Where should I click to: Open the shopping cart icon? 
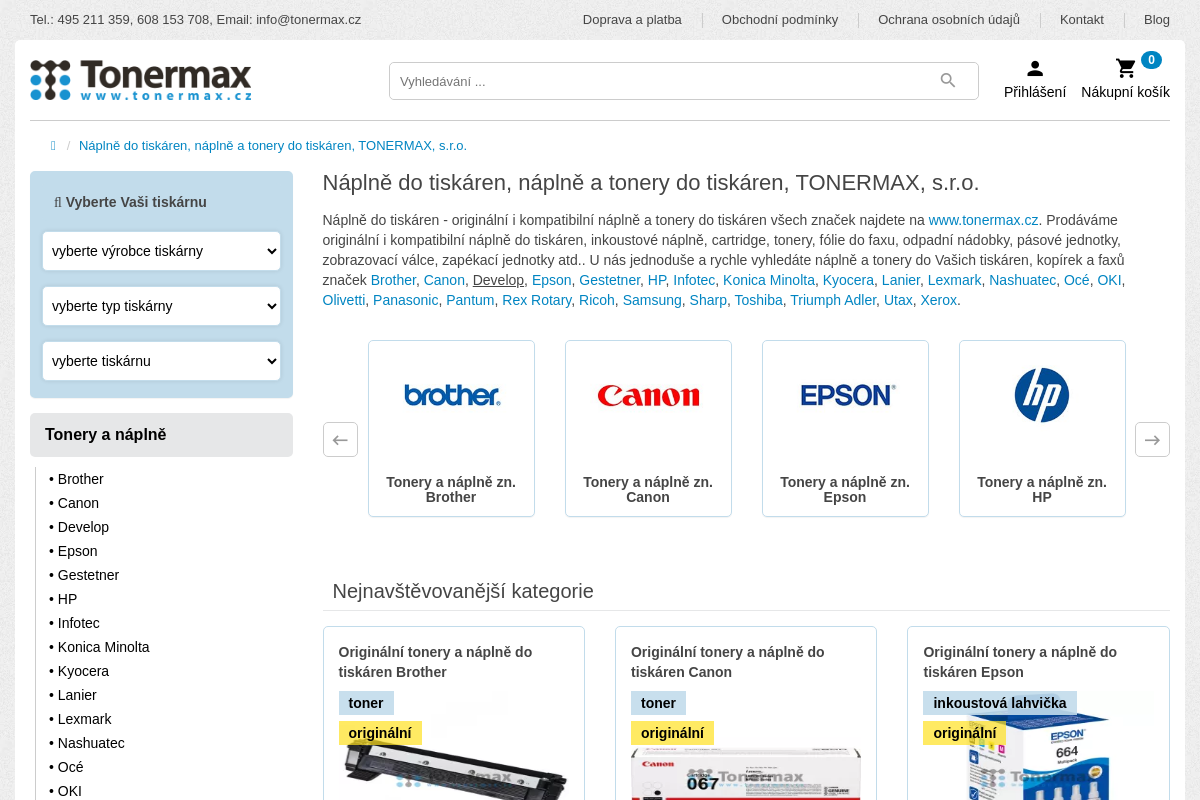pyautogui.click(x=1126, y=68)
